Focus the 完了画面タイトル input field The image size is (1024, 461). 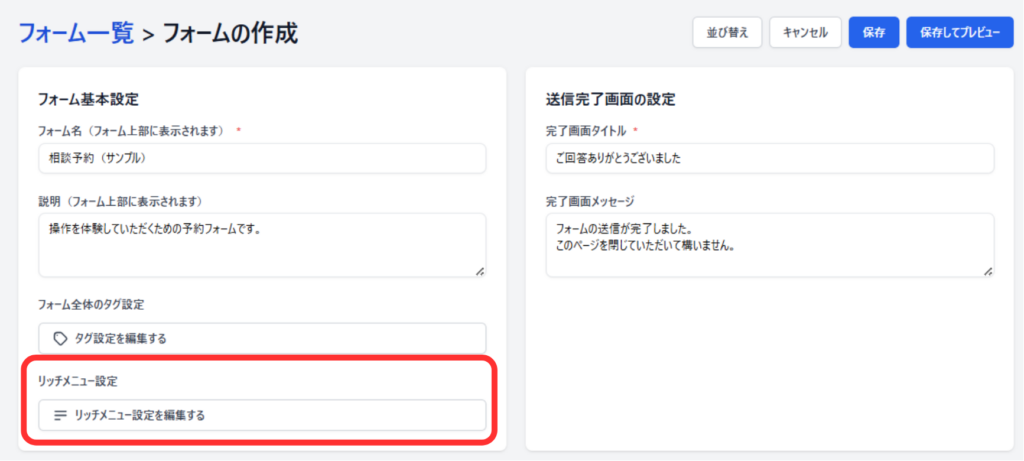769,158
